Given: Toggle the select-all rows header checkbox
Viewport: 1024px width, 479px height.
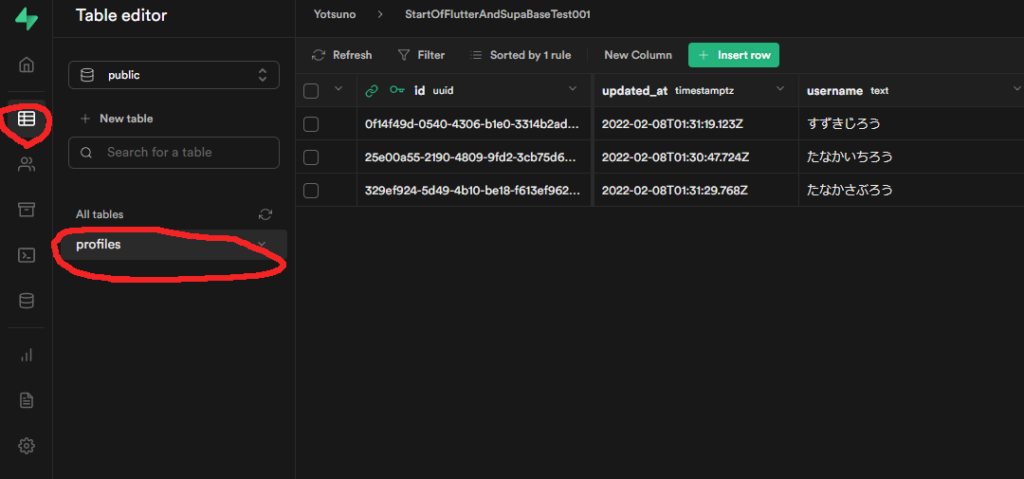Looking at the screenshot, I should click(x=311, y=91).
